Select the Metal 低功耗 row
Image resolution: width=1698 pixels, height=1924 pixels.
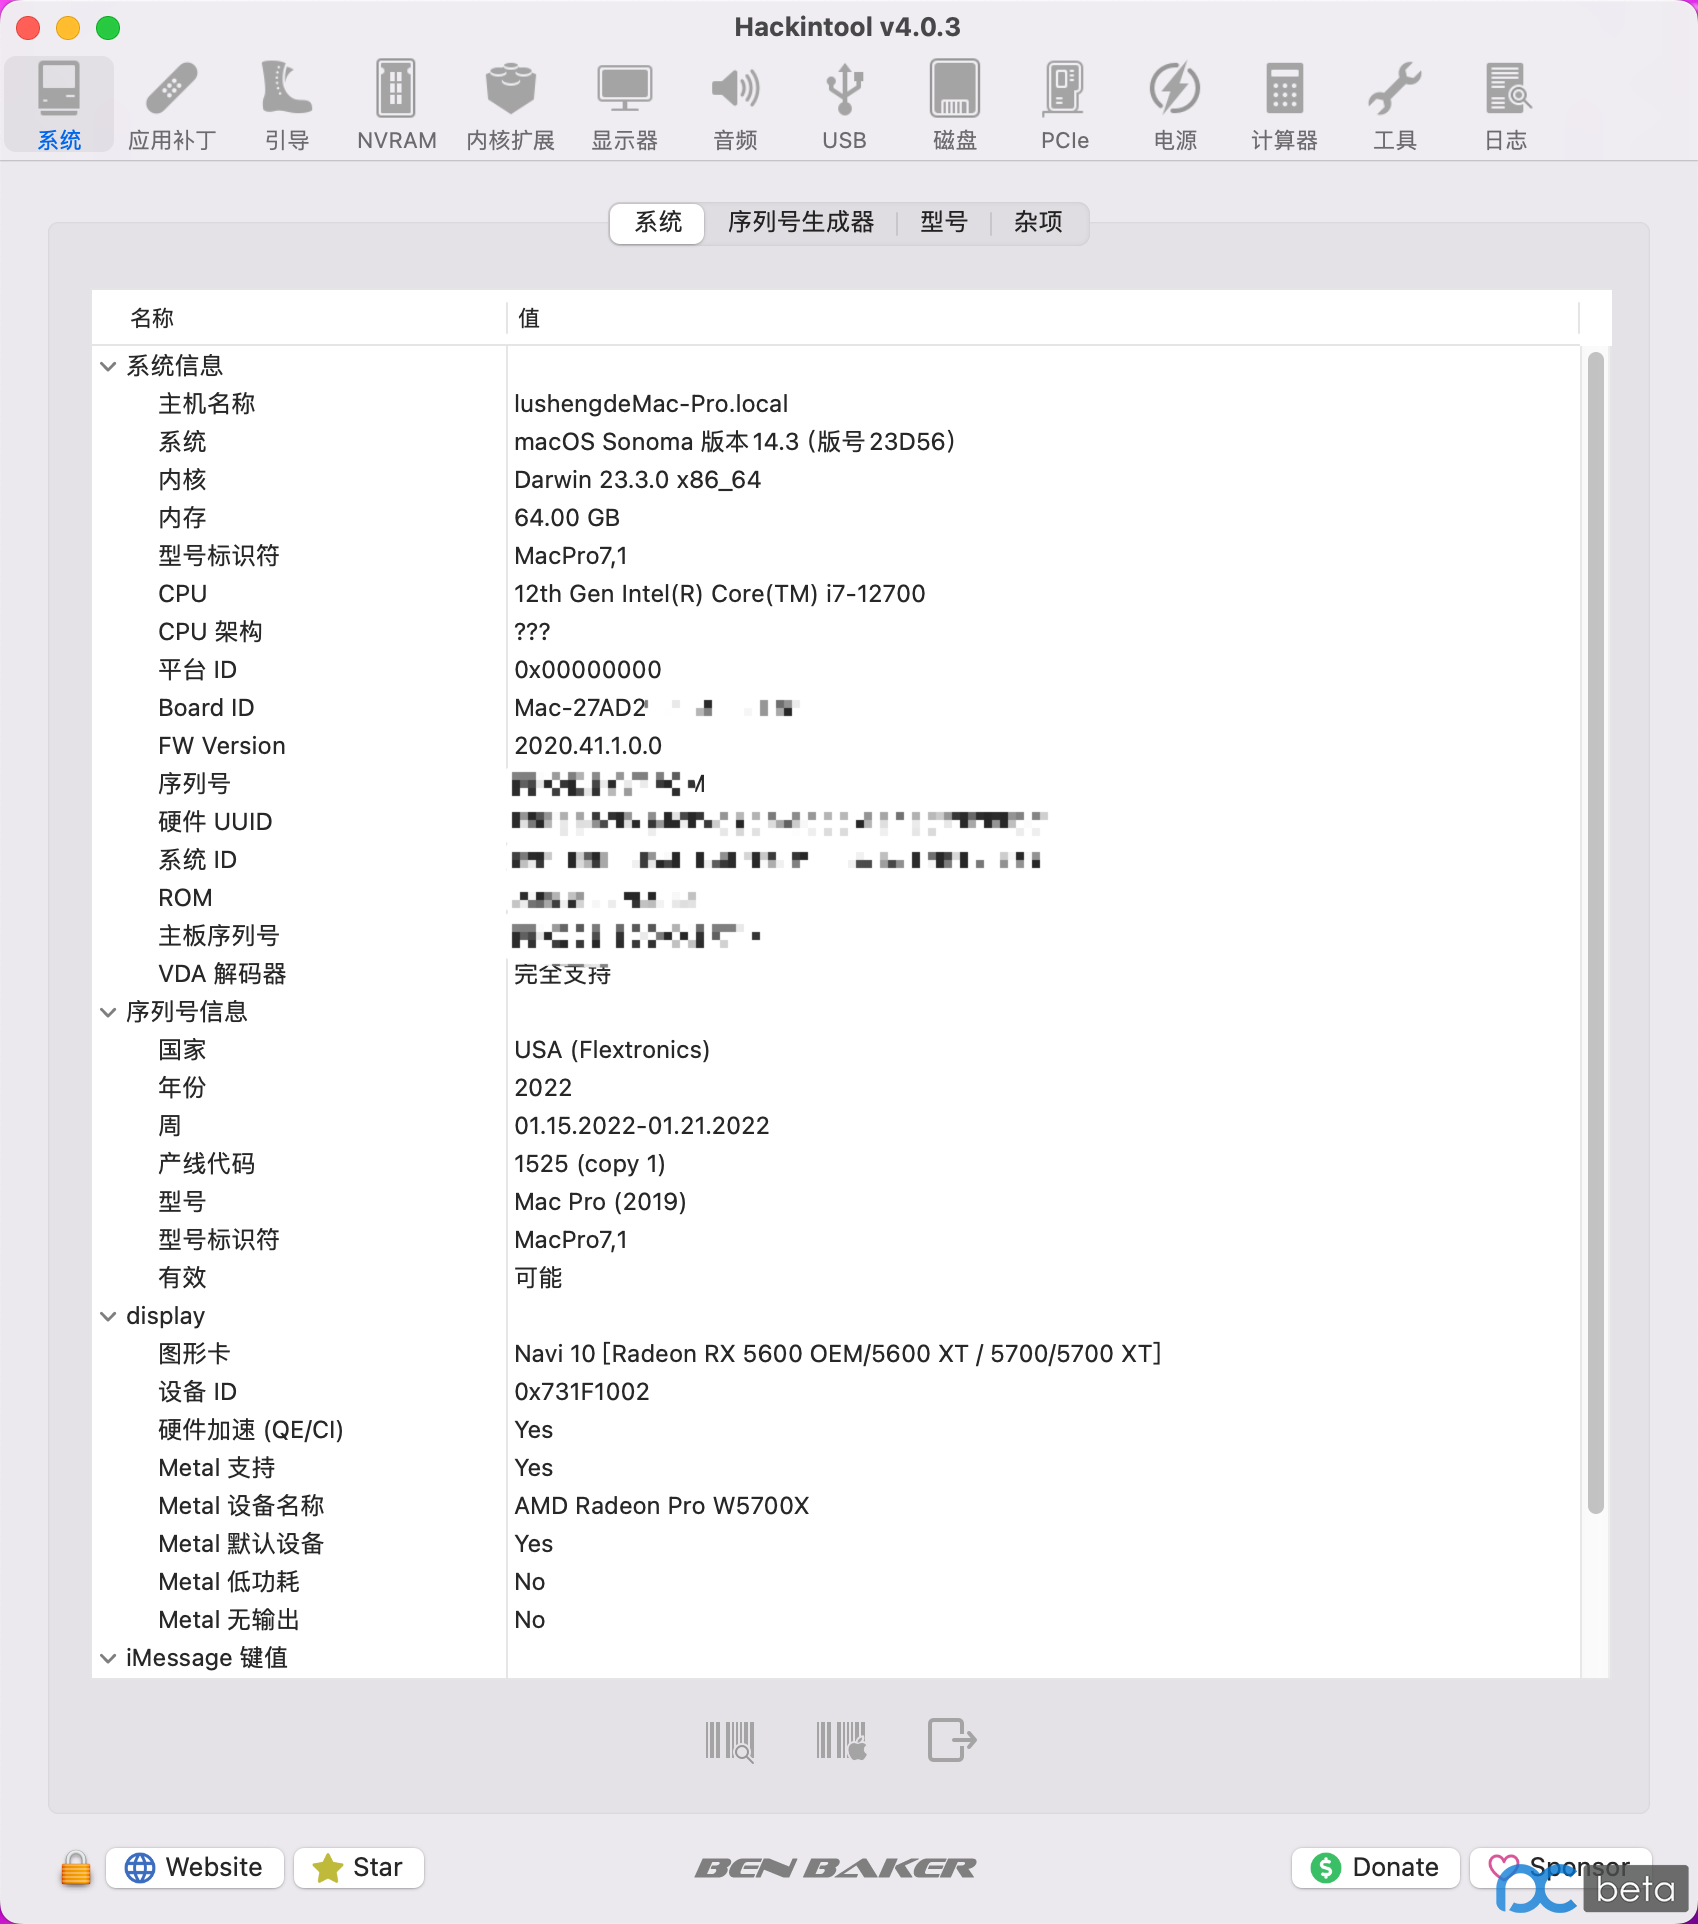coord(836,1582)
